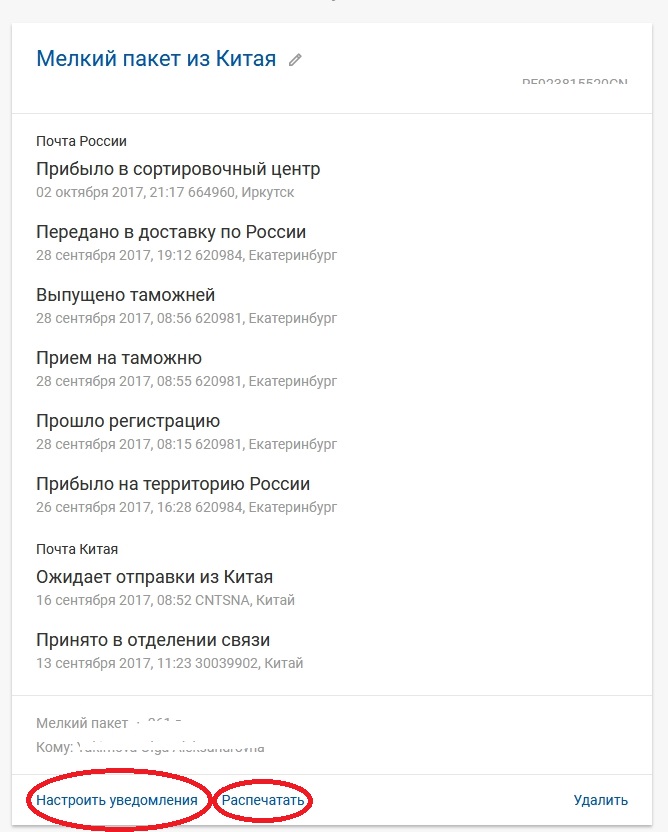Image resolution: width=668 pixels, height=832 pixels.
Task: Click 'Удалить' to delete this parcel
Action: (x=601, y=800)
